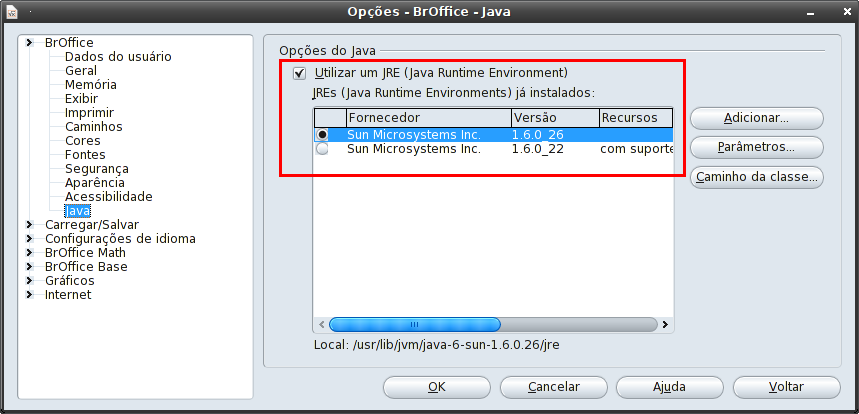Click the 1.6.0_26 version cell
The image size is (859, 414).
pos(538,135)
